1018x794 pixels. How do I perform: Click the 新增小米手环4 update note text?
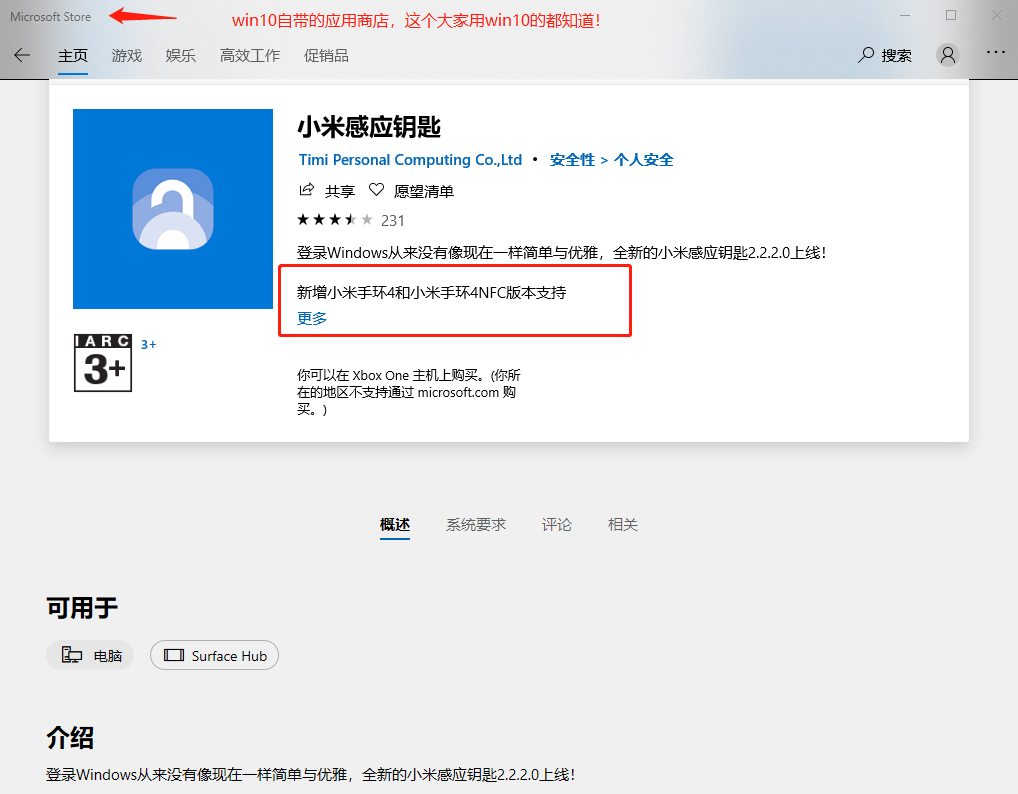[x=431, y=293]
